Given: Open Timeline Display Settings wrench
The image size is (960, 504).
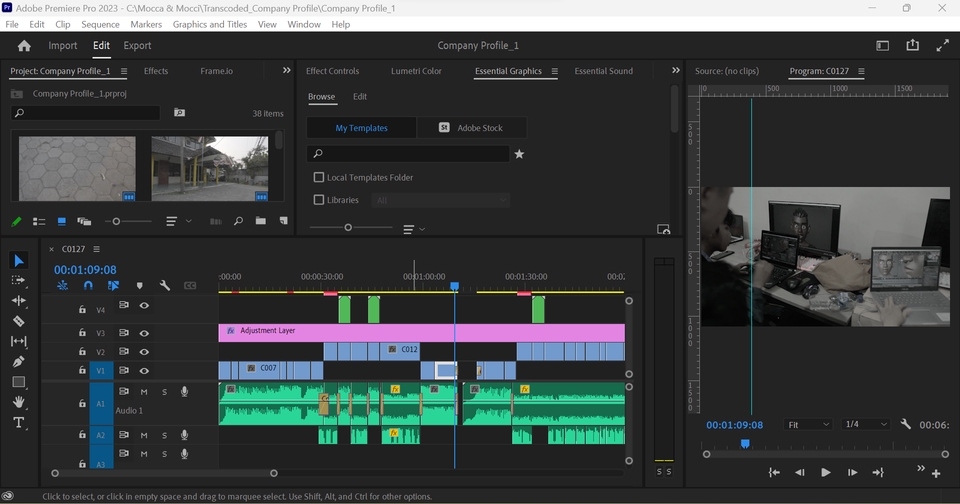Looking at the screenshot, I should 164,286.
